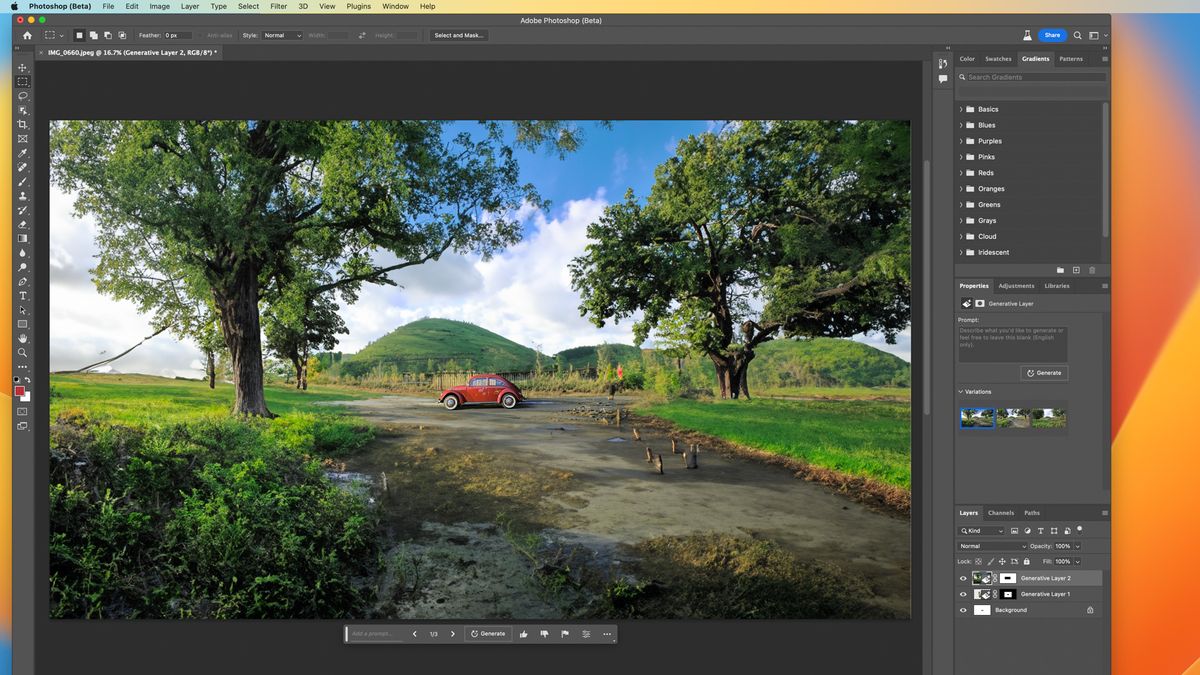Enable the Lock transparent pixels toggle

pos(978,561)
